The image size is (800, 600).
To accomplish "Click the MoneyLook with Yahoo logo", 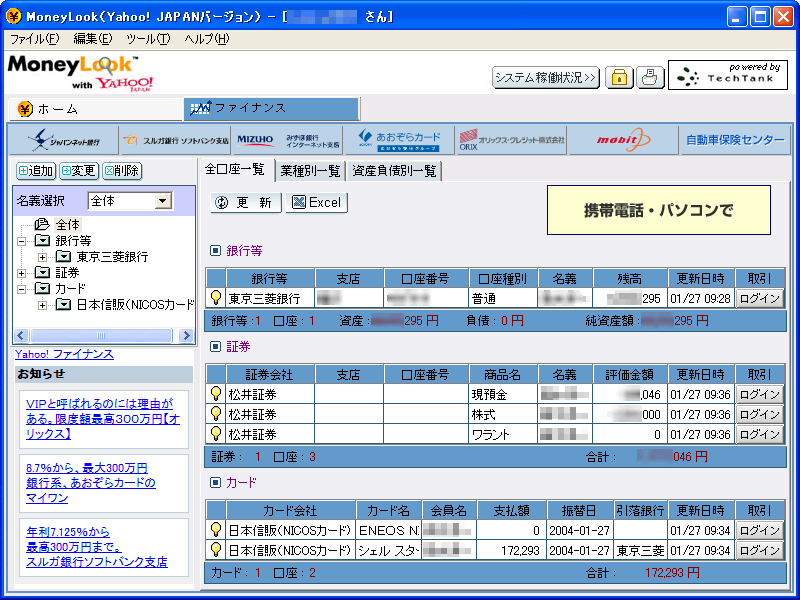I will [x=80, y=73].
